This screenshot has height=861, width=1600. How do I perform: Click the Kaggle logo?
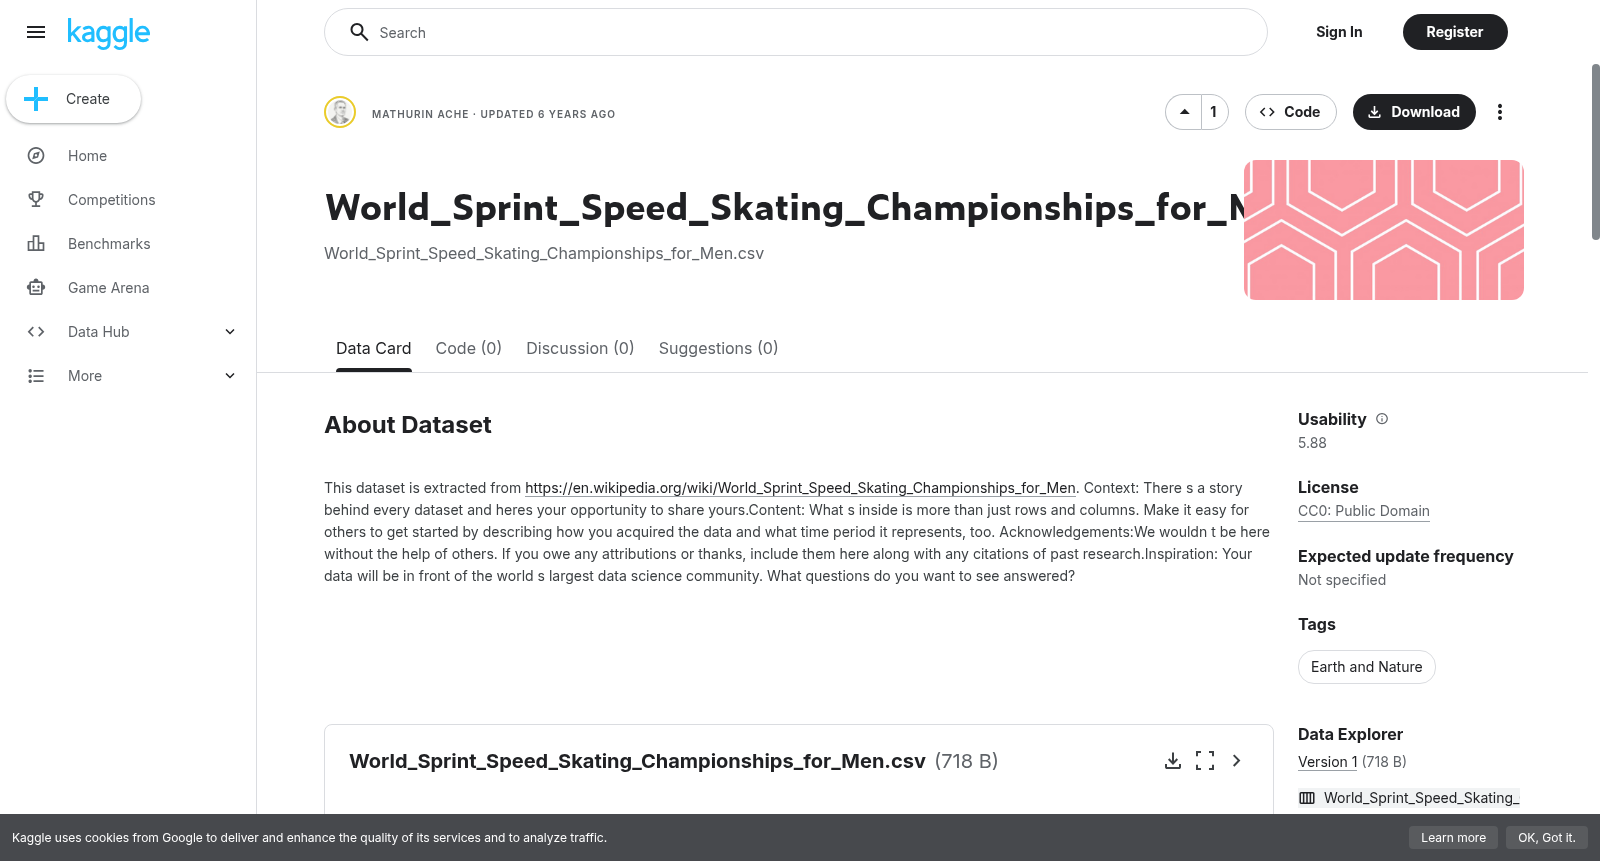point(108,33)
